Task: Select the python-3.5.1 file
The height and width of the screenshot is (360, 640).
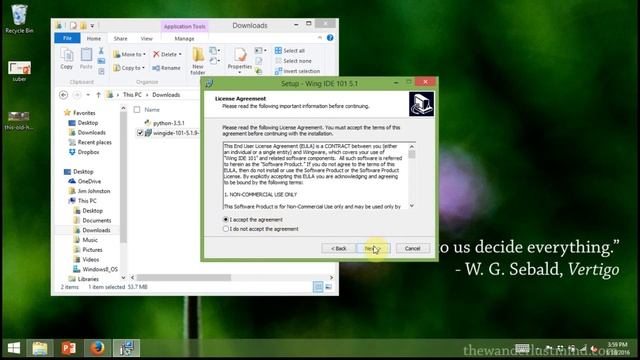Action: coord(169,123)
